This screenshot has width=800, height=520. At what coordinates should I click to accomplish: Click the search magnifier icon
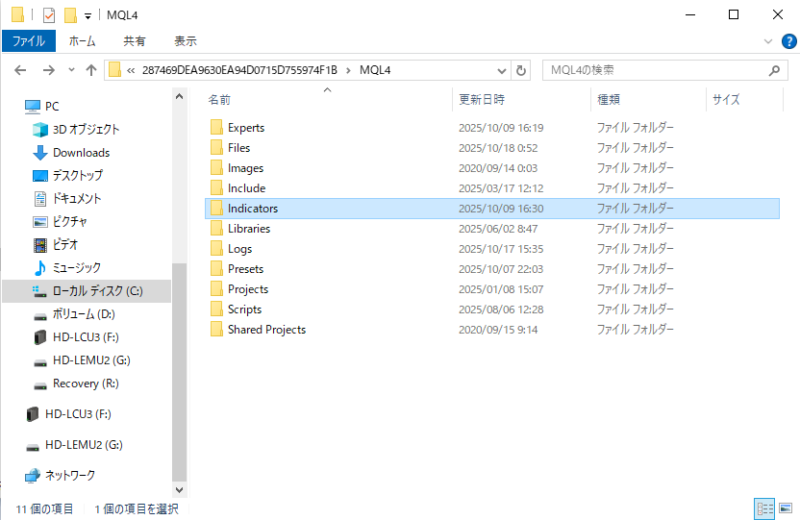pos(774,71)
